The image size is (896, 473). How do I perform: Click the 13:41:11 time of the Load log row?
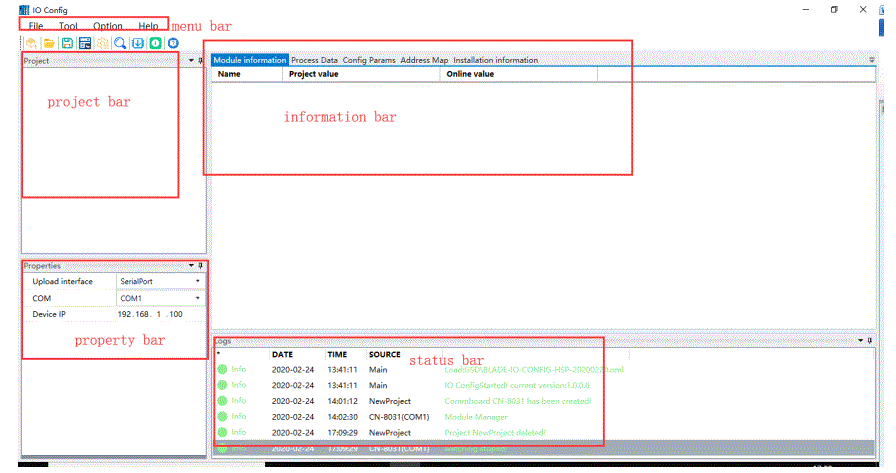pos(342,370)
